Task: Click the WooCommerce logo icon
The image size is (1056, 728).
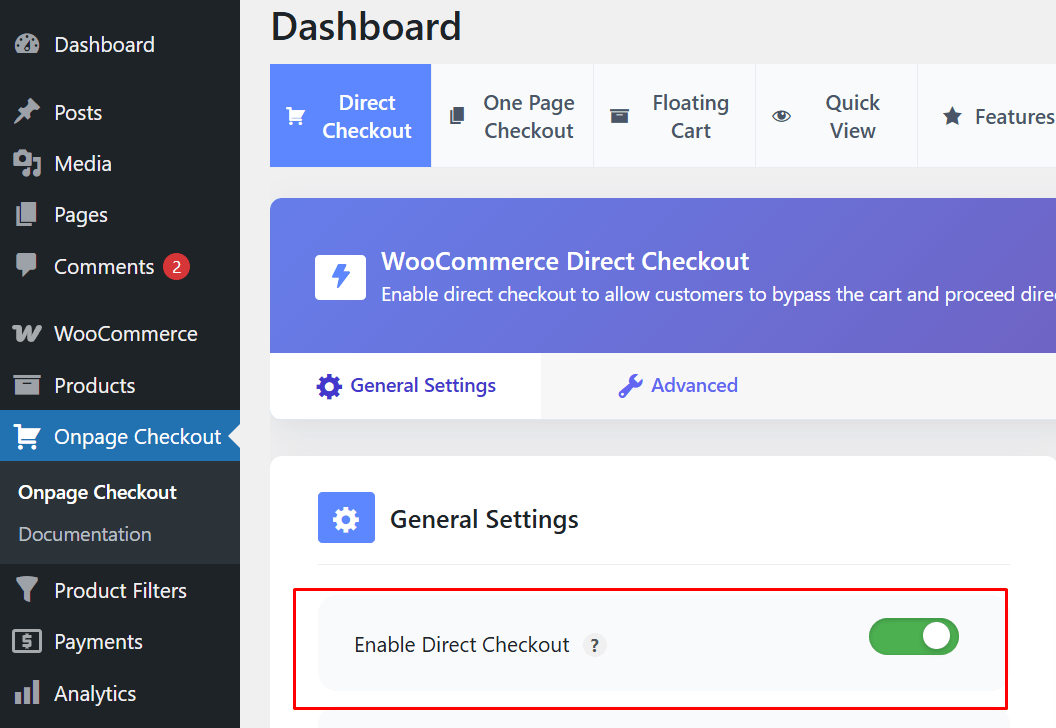Action: pyautogui.click(x=27, y=333)
